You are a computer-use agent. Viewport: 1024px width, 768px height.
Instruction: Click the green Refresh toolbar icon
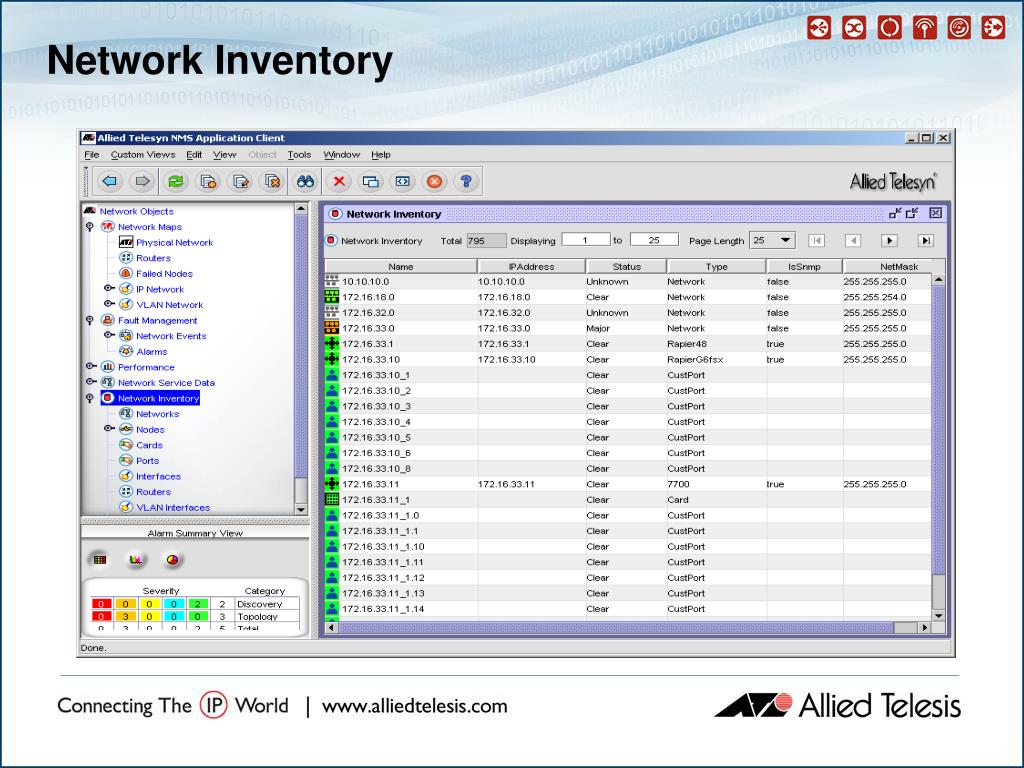(x=176, y=181)
